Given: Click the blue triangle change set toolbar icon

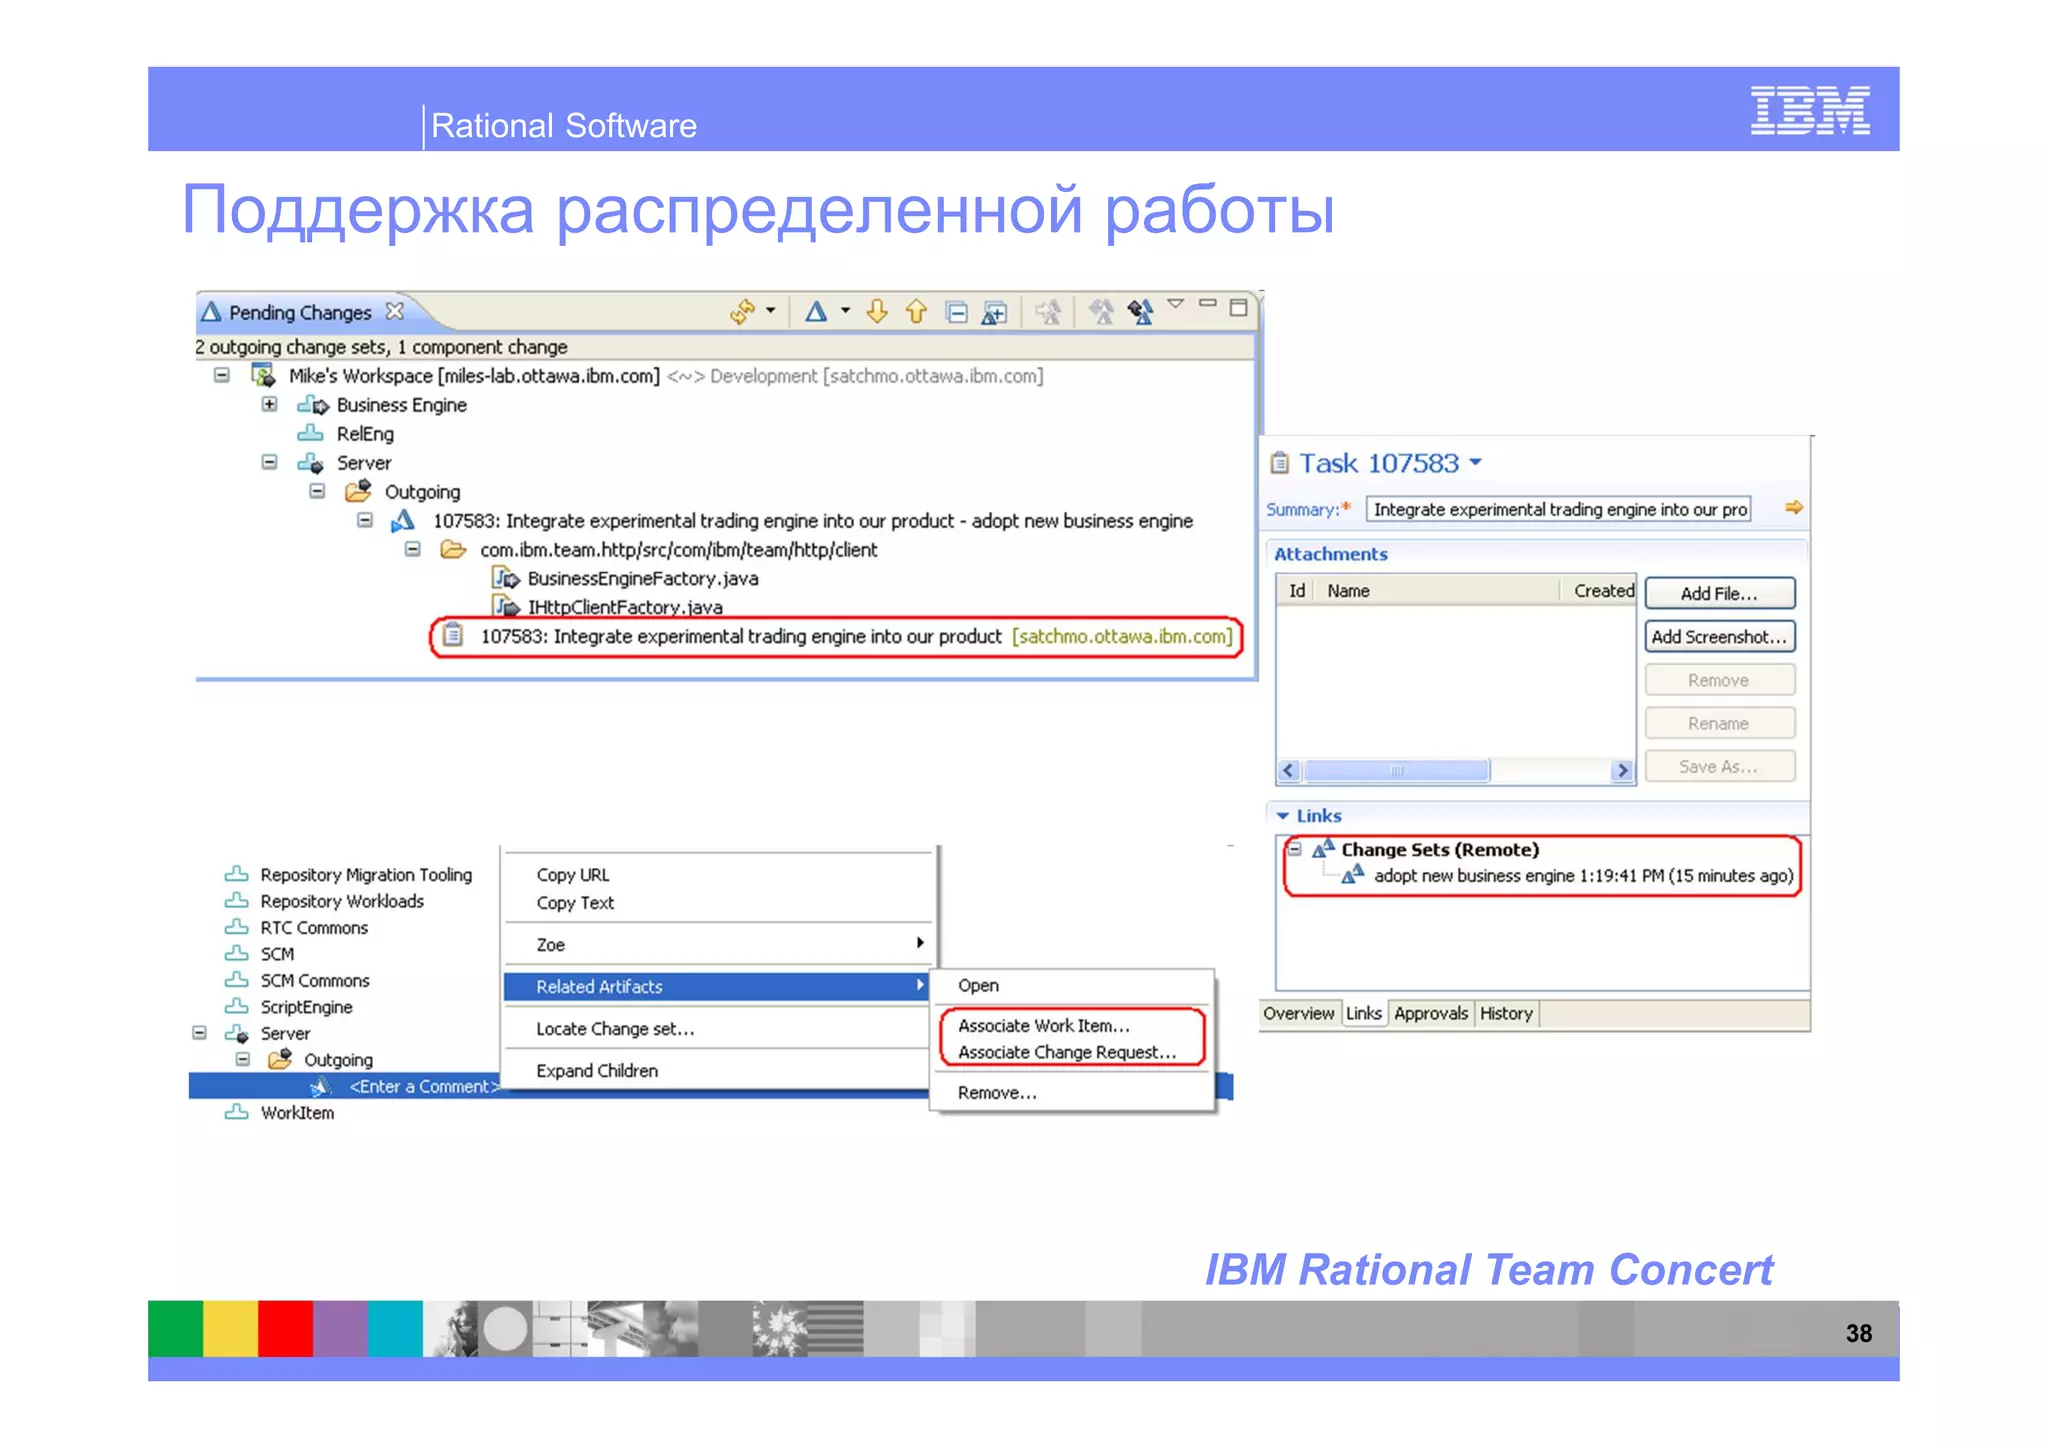Looking at the screenshot, I should (x=816, y=312).
